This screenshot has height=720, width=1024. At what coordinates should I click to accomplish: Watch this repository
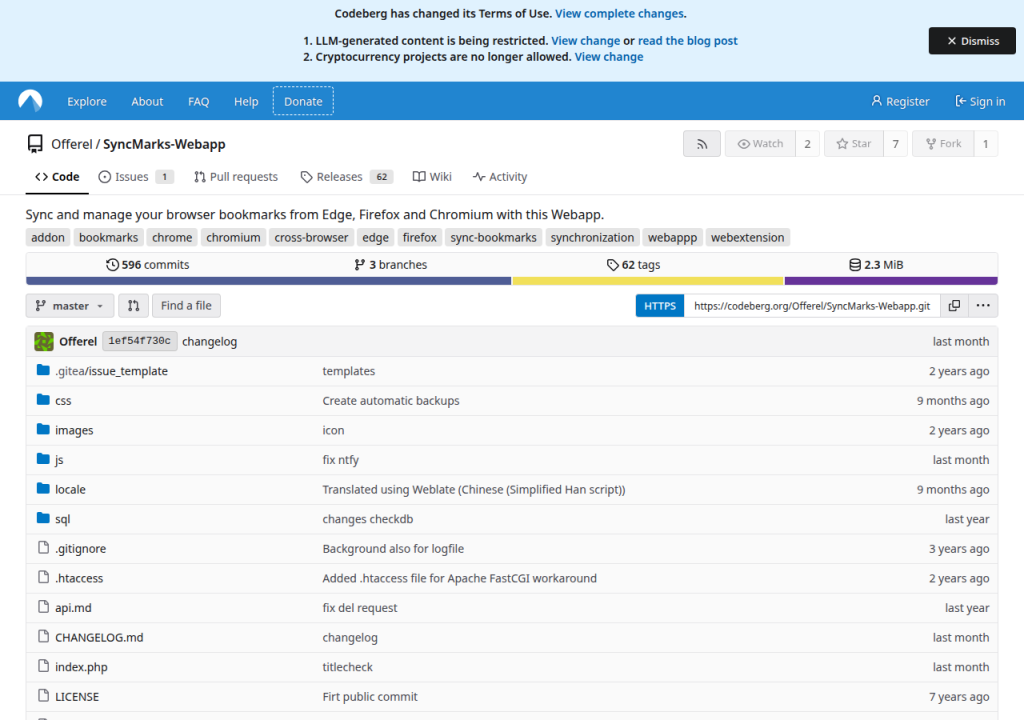click(760, 144)
